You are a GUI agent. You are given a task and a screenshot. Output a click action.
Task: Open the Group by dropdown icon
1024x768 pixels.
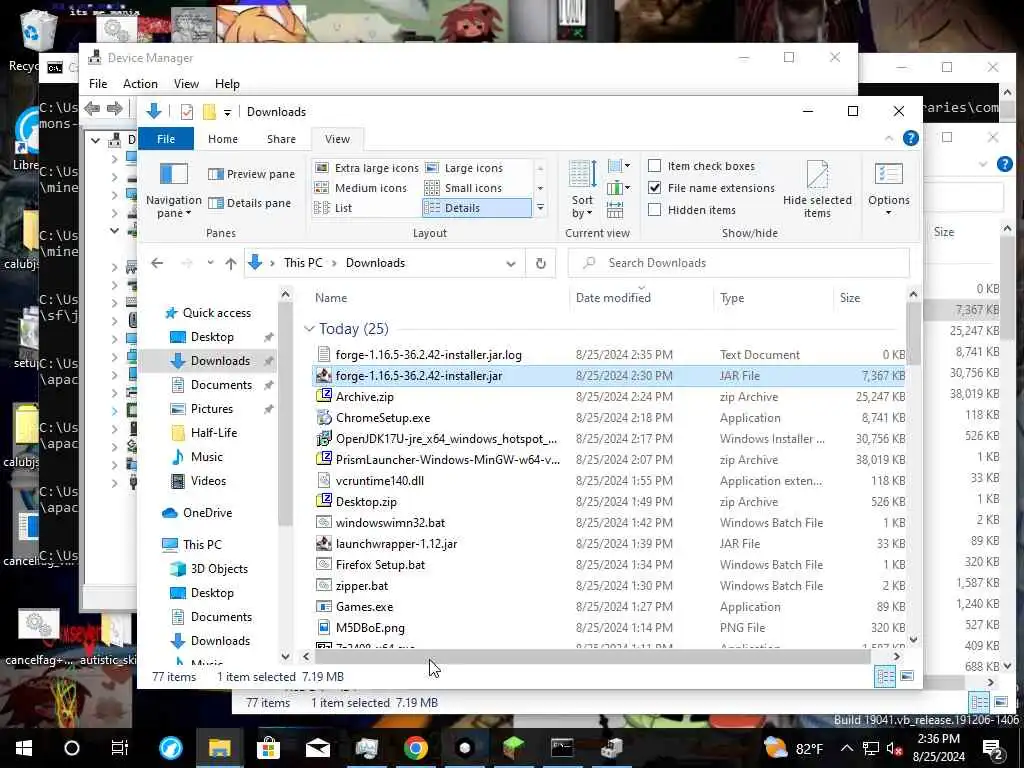click(618, 166)
